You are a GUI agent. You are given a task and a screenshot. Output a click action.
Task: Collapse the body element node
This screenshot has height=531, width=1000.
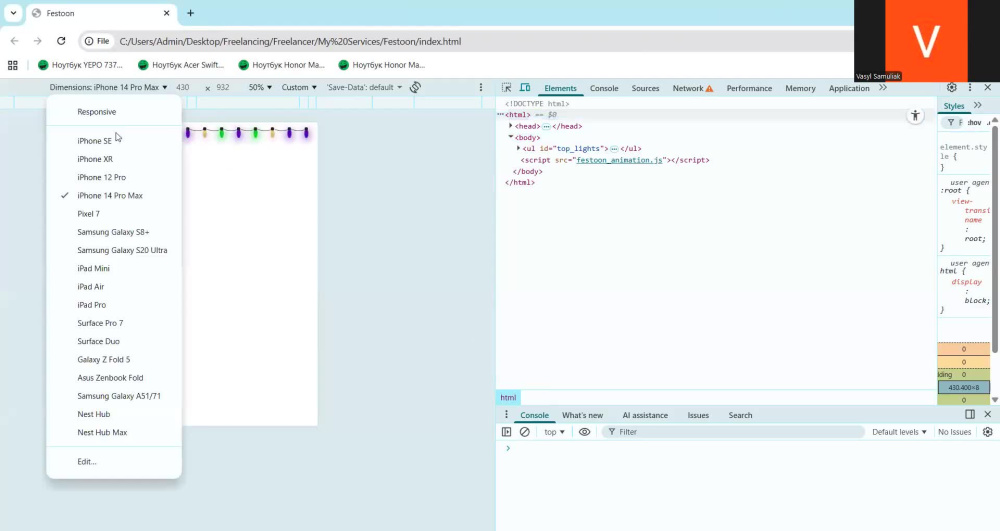pos(511,137)
